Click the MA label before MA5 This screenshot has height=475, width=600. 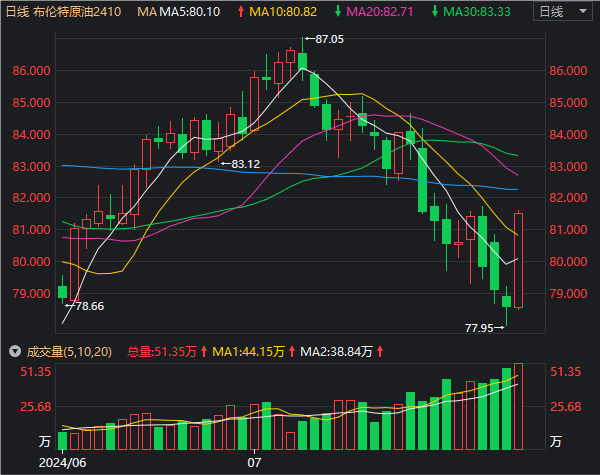[147, 12]
